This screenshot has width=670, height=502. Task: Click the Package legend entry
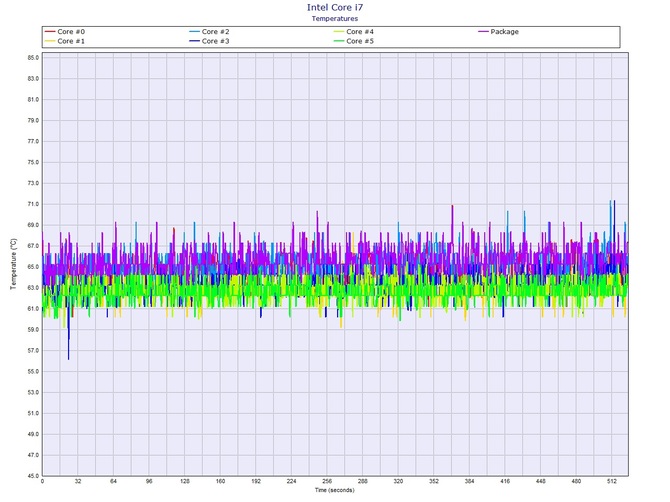tap(498, 32)
